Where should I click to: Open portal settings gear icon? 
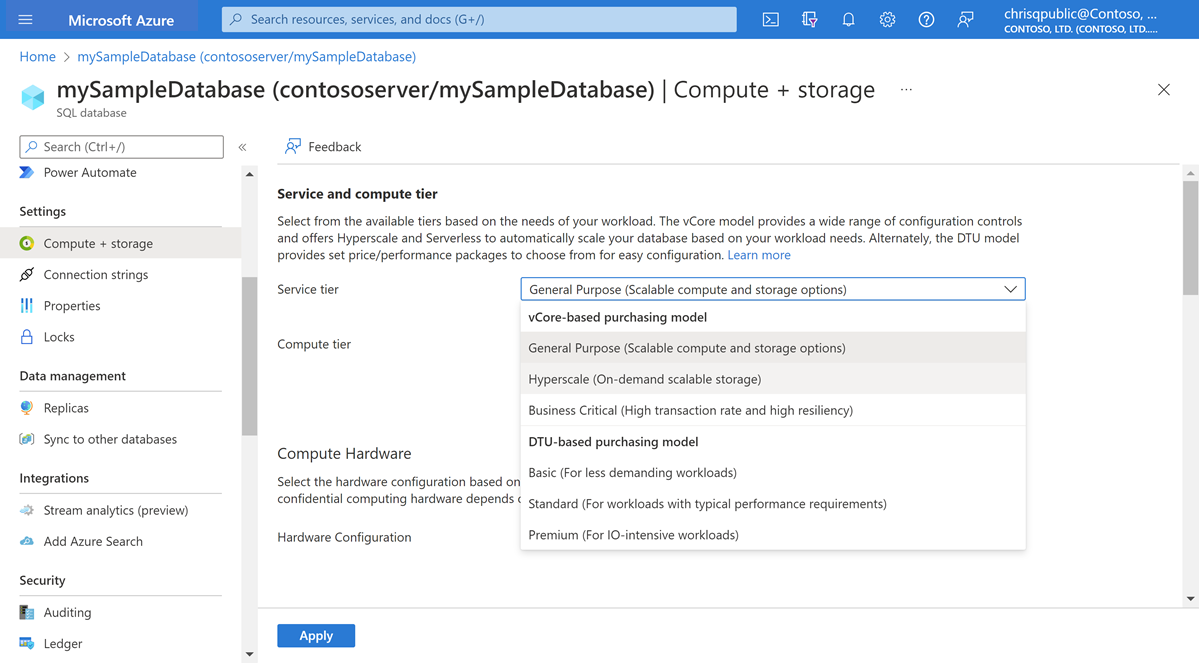click(887, 20)
